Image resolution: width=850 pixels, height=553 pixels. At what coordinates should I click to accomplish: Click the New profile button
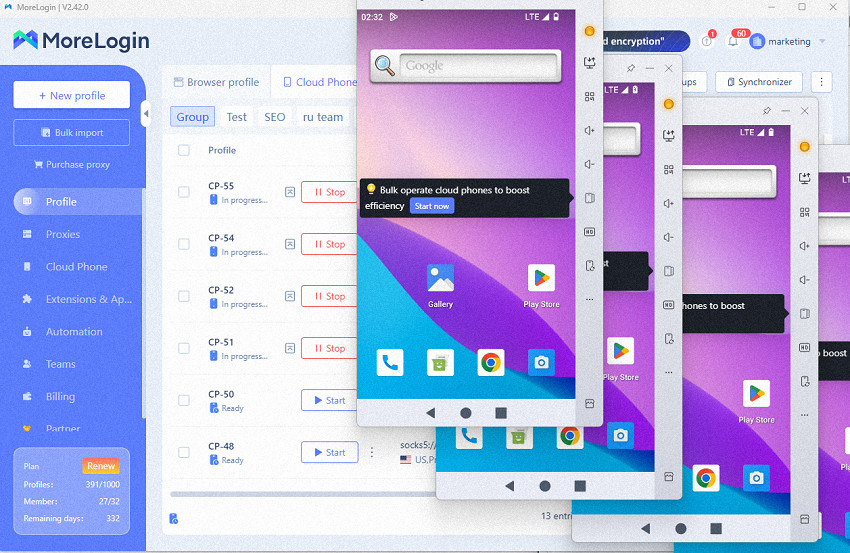(72, 95)
